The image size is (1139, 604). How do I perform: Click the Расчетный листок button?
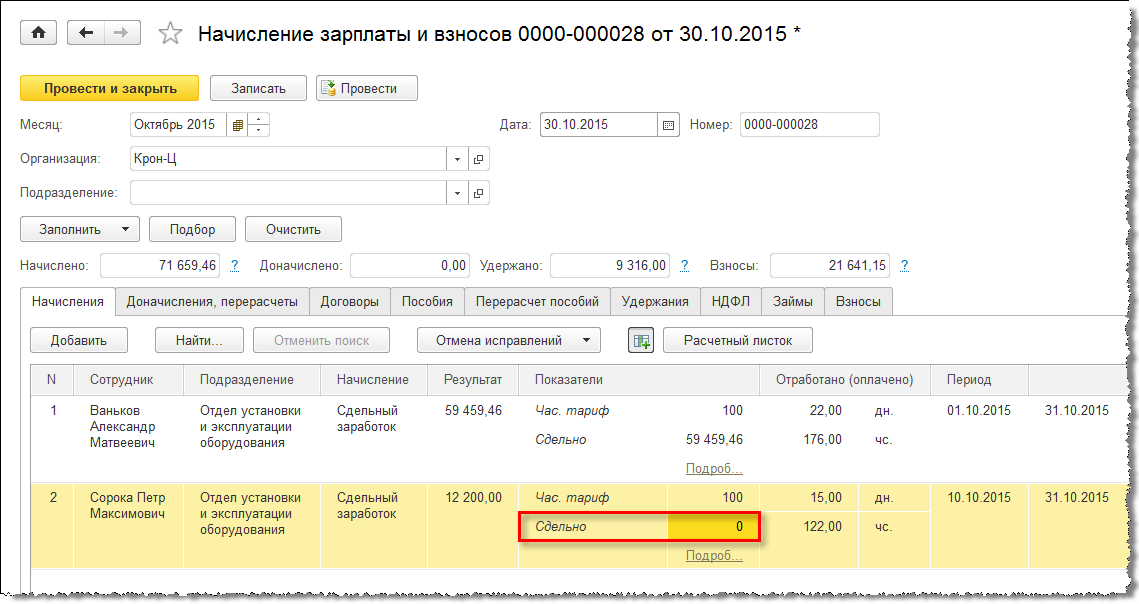point(737,340)
